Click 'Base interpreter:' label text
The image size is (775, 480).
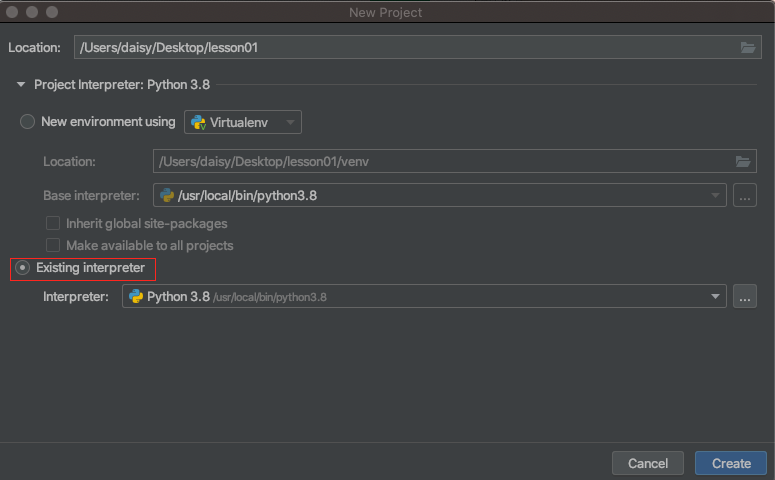coord(91,196)
